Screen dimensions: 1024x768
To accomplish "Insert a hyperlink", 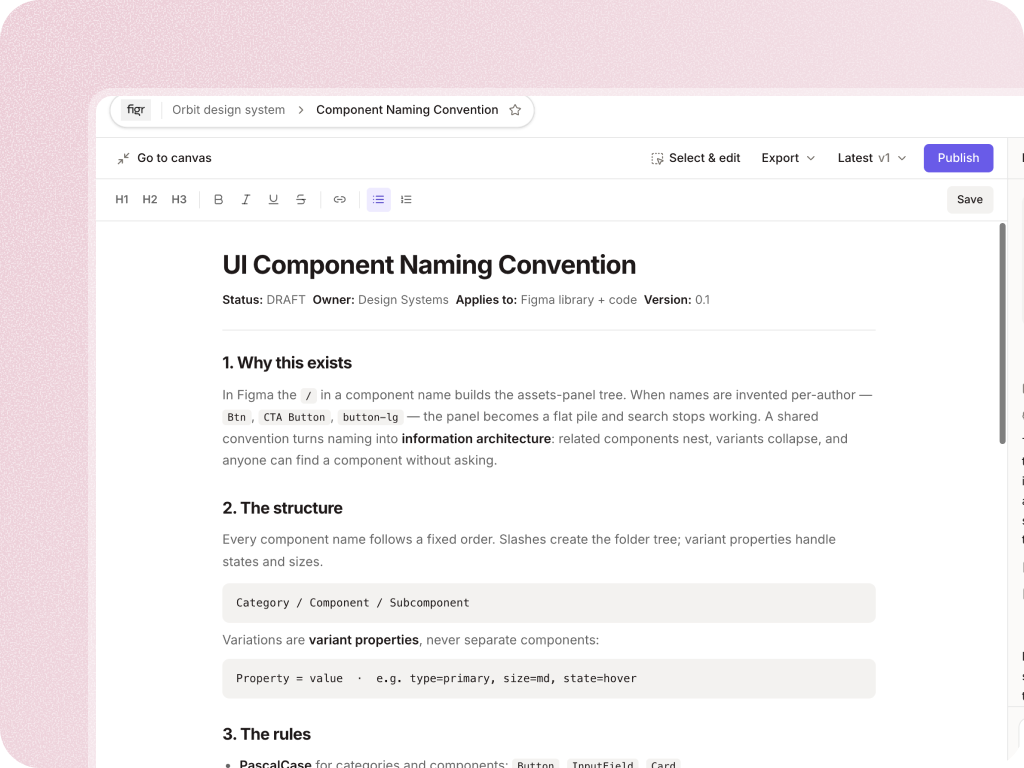I will pyautogui.click(x=340, y=200).
